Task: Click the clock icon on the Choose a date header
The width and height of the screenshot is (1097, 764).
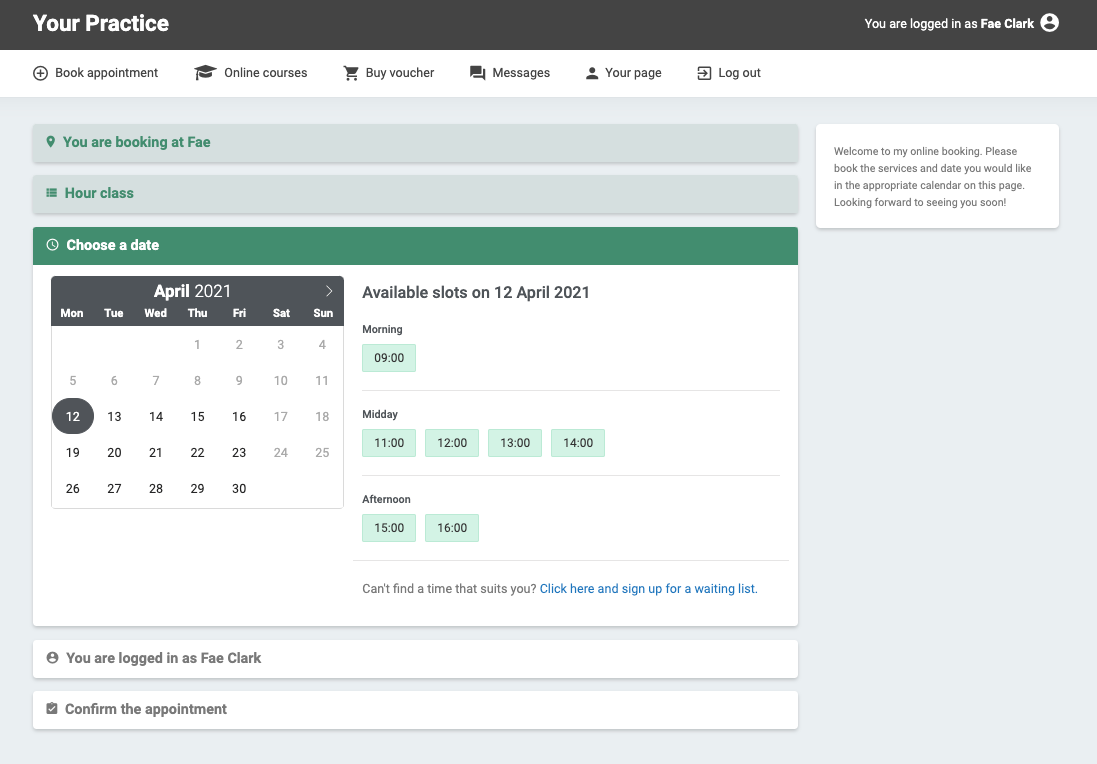Action: 50,244
